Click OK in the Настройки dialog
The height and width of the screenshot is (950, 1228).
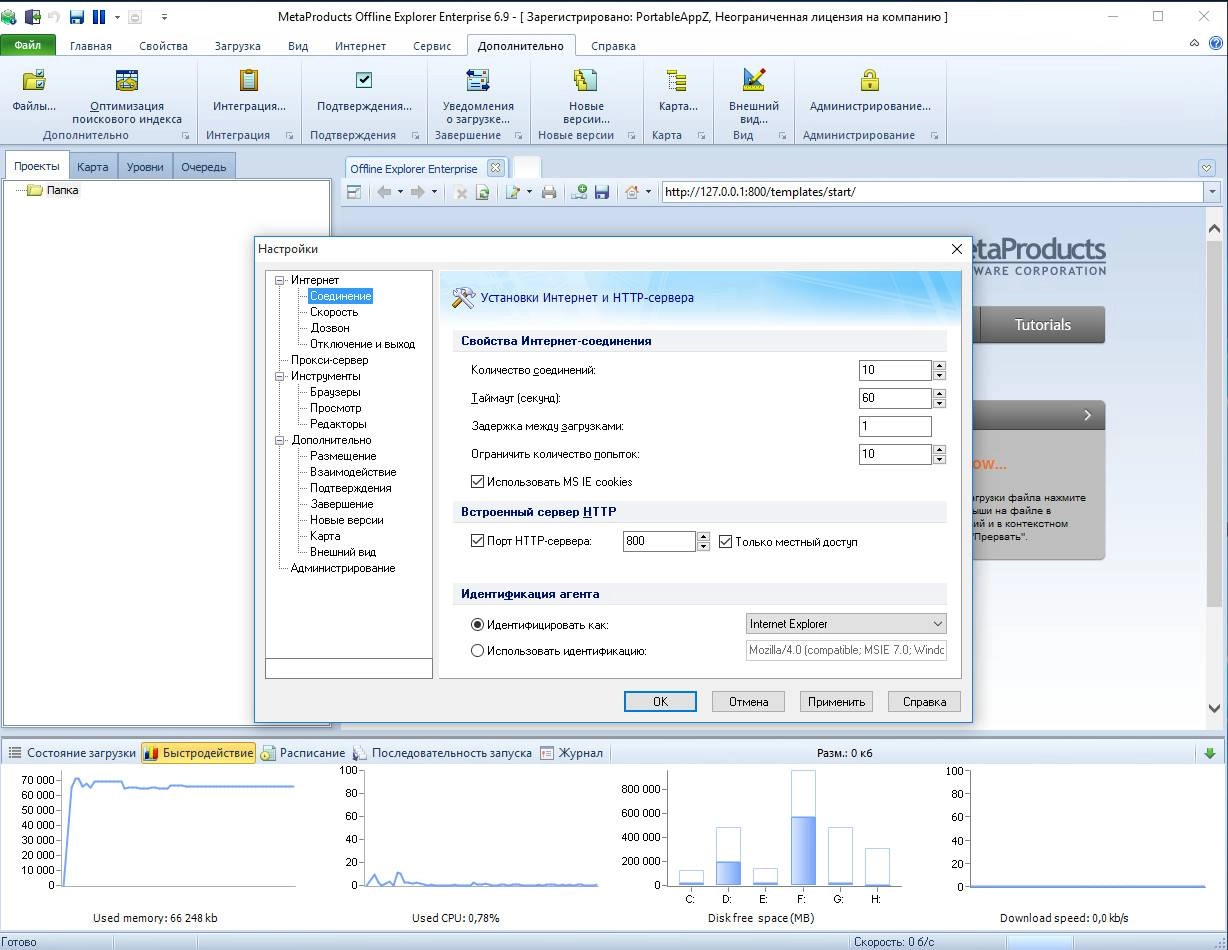660,702
